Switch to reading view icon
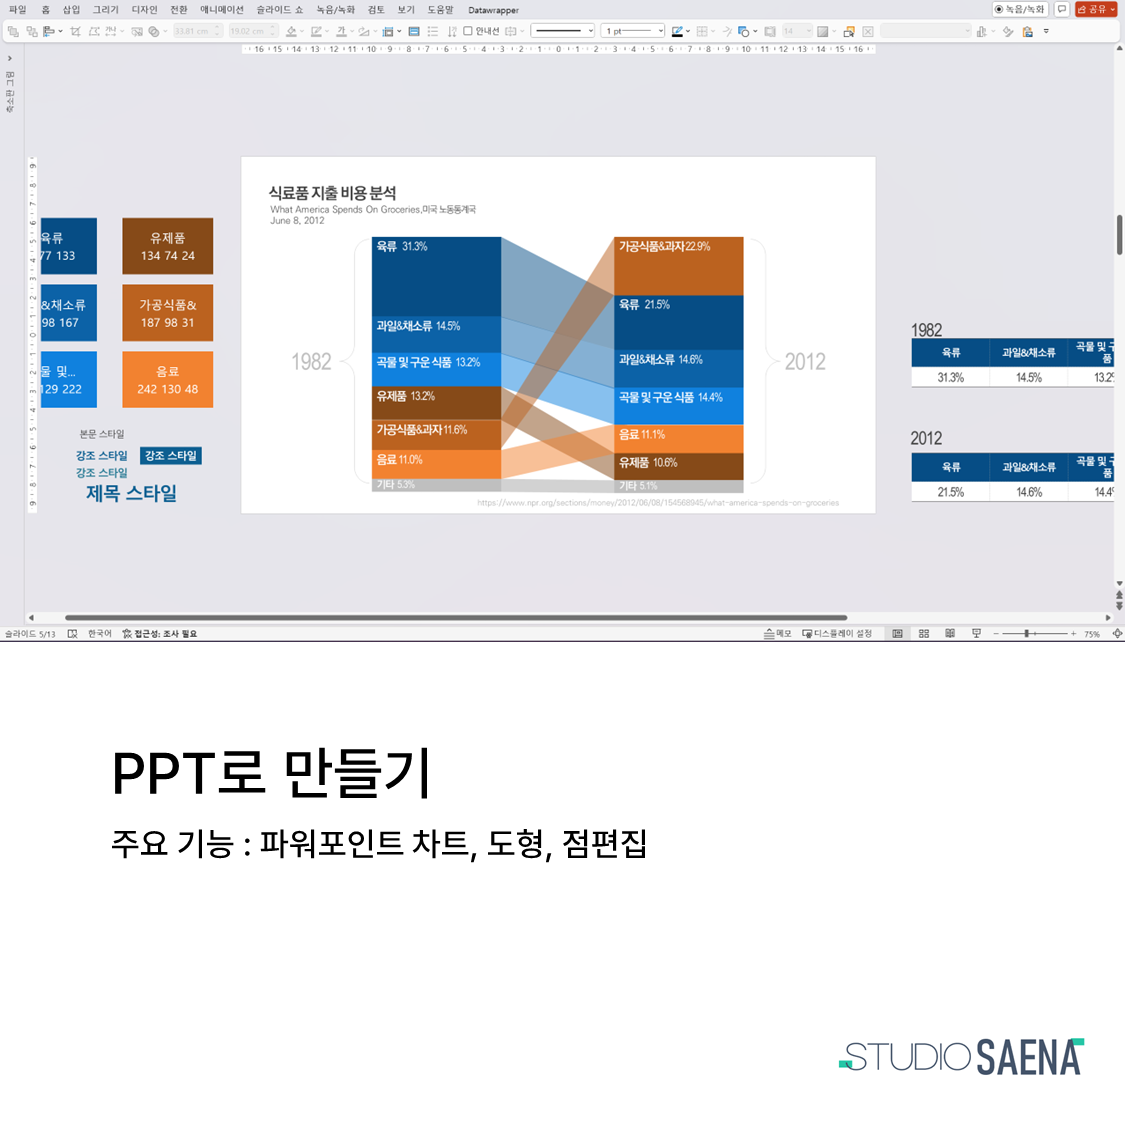The image size is (1125, 1125). coord(950,634)
